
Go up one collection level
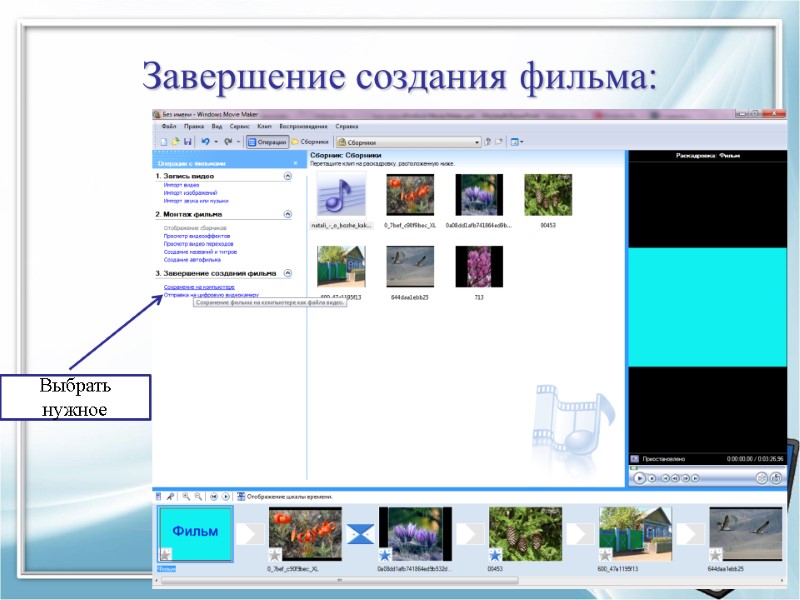point(487,142)
